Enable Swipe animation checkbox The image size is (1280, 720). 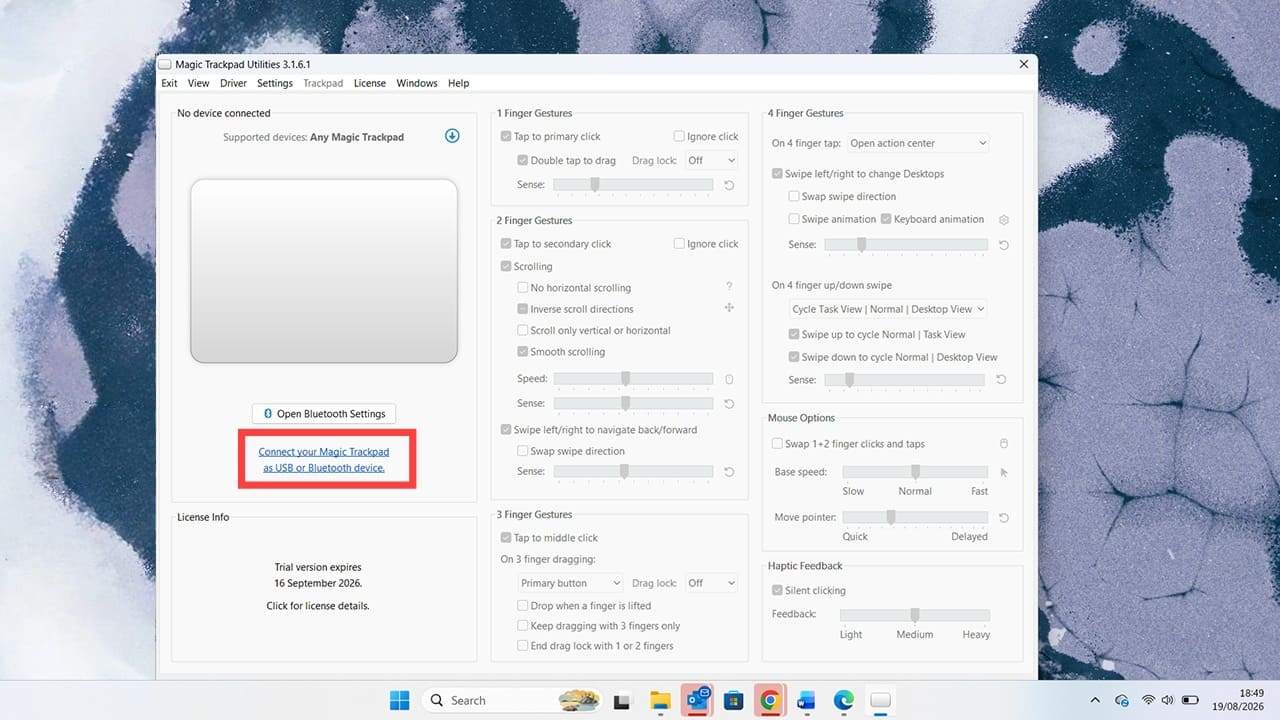click(x=794, y=219)
